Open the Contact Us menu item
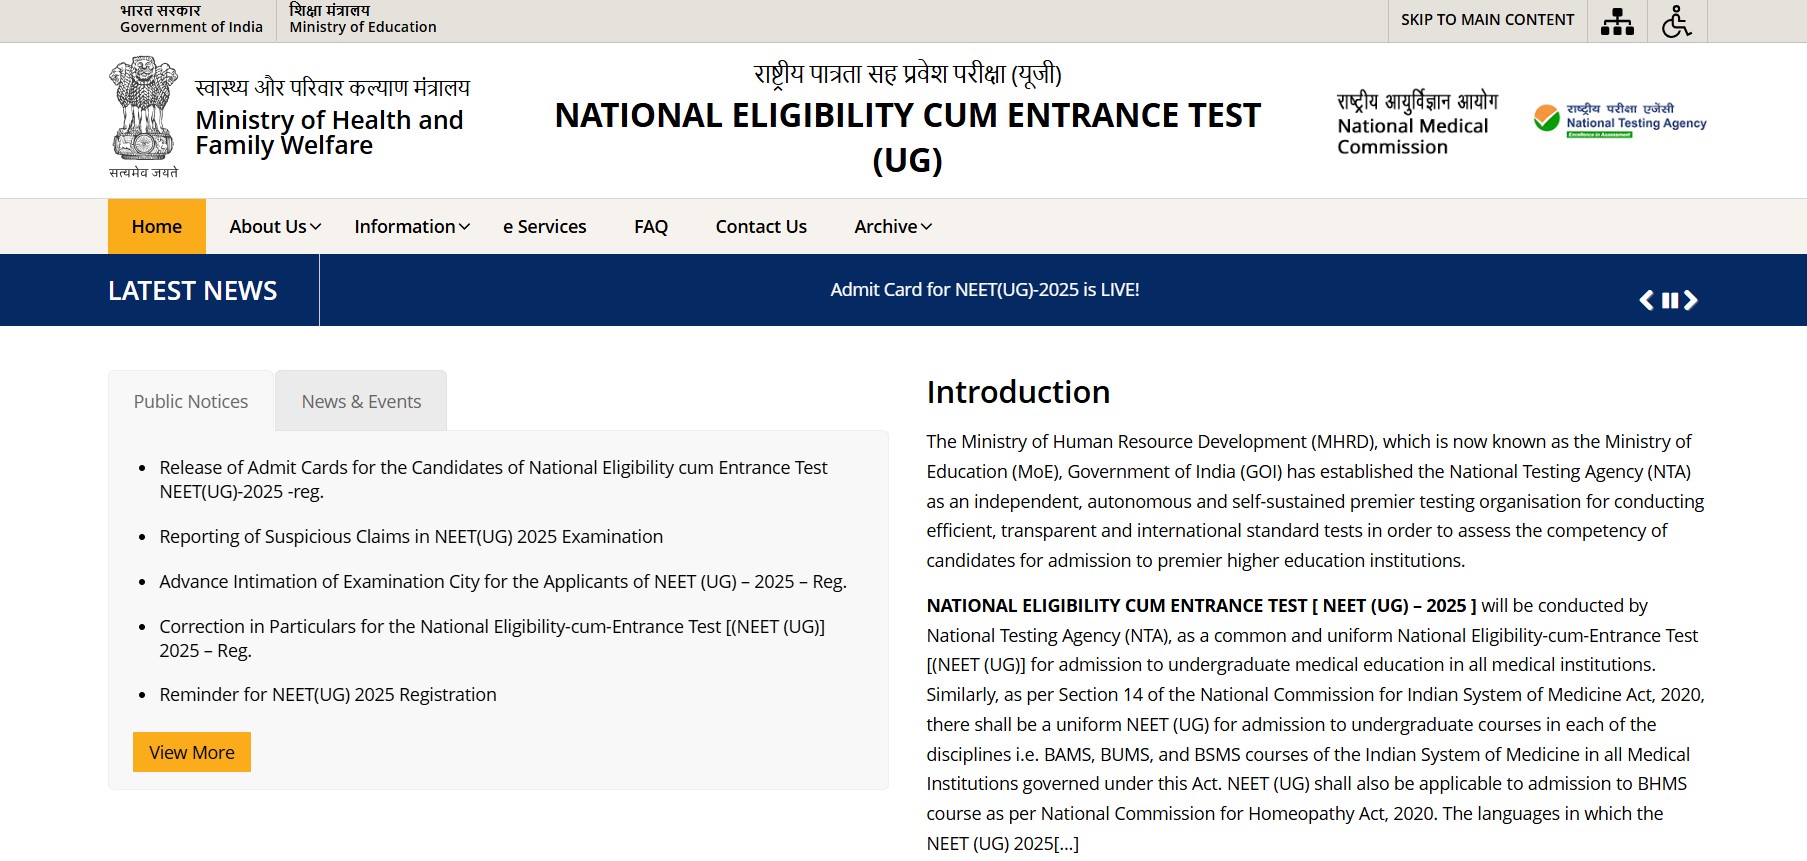 (x=761, y=226)
